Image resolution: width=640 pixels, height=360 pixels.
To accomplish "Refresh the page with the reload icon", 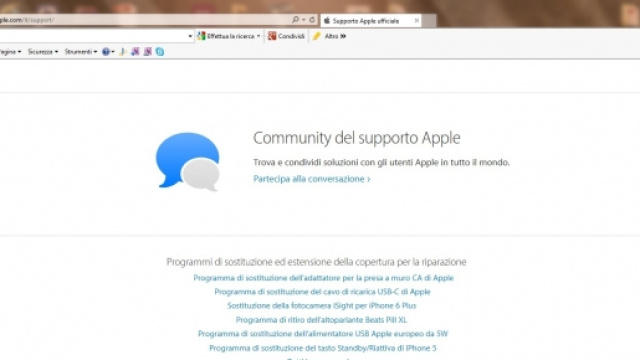I will point(312,20).
